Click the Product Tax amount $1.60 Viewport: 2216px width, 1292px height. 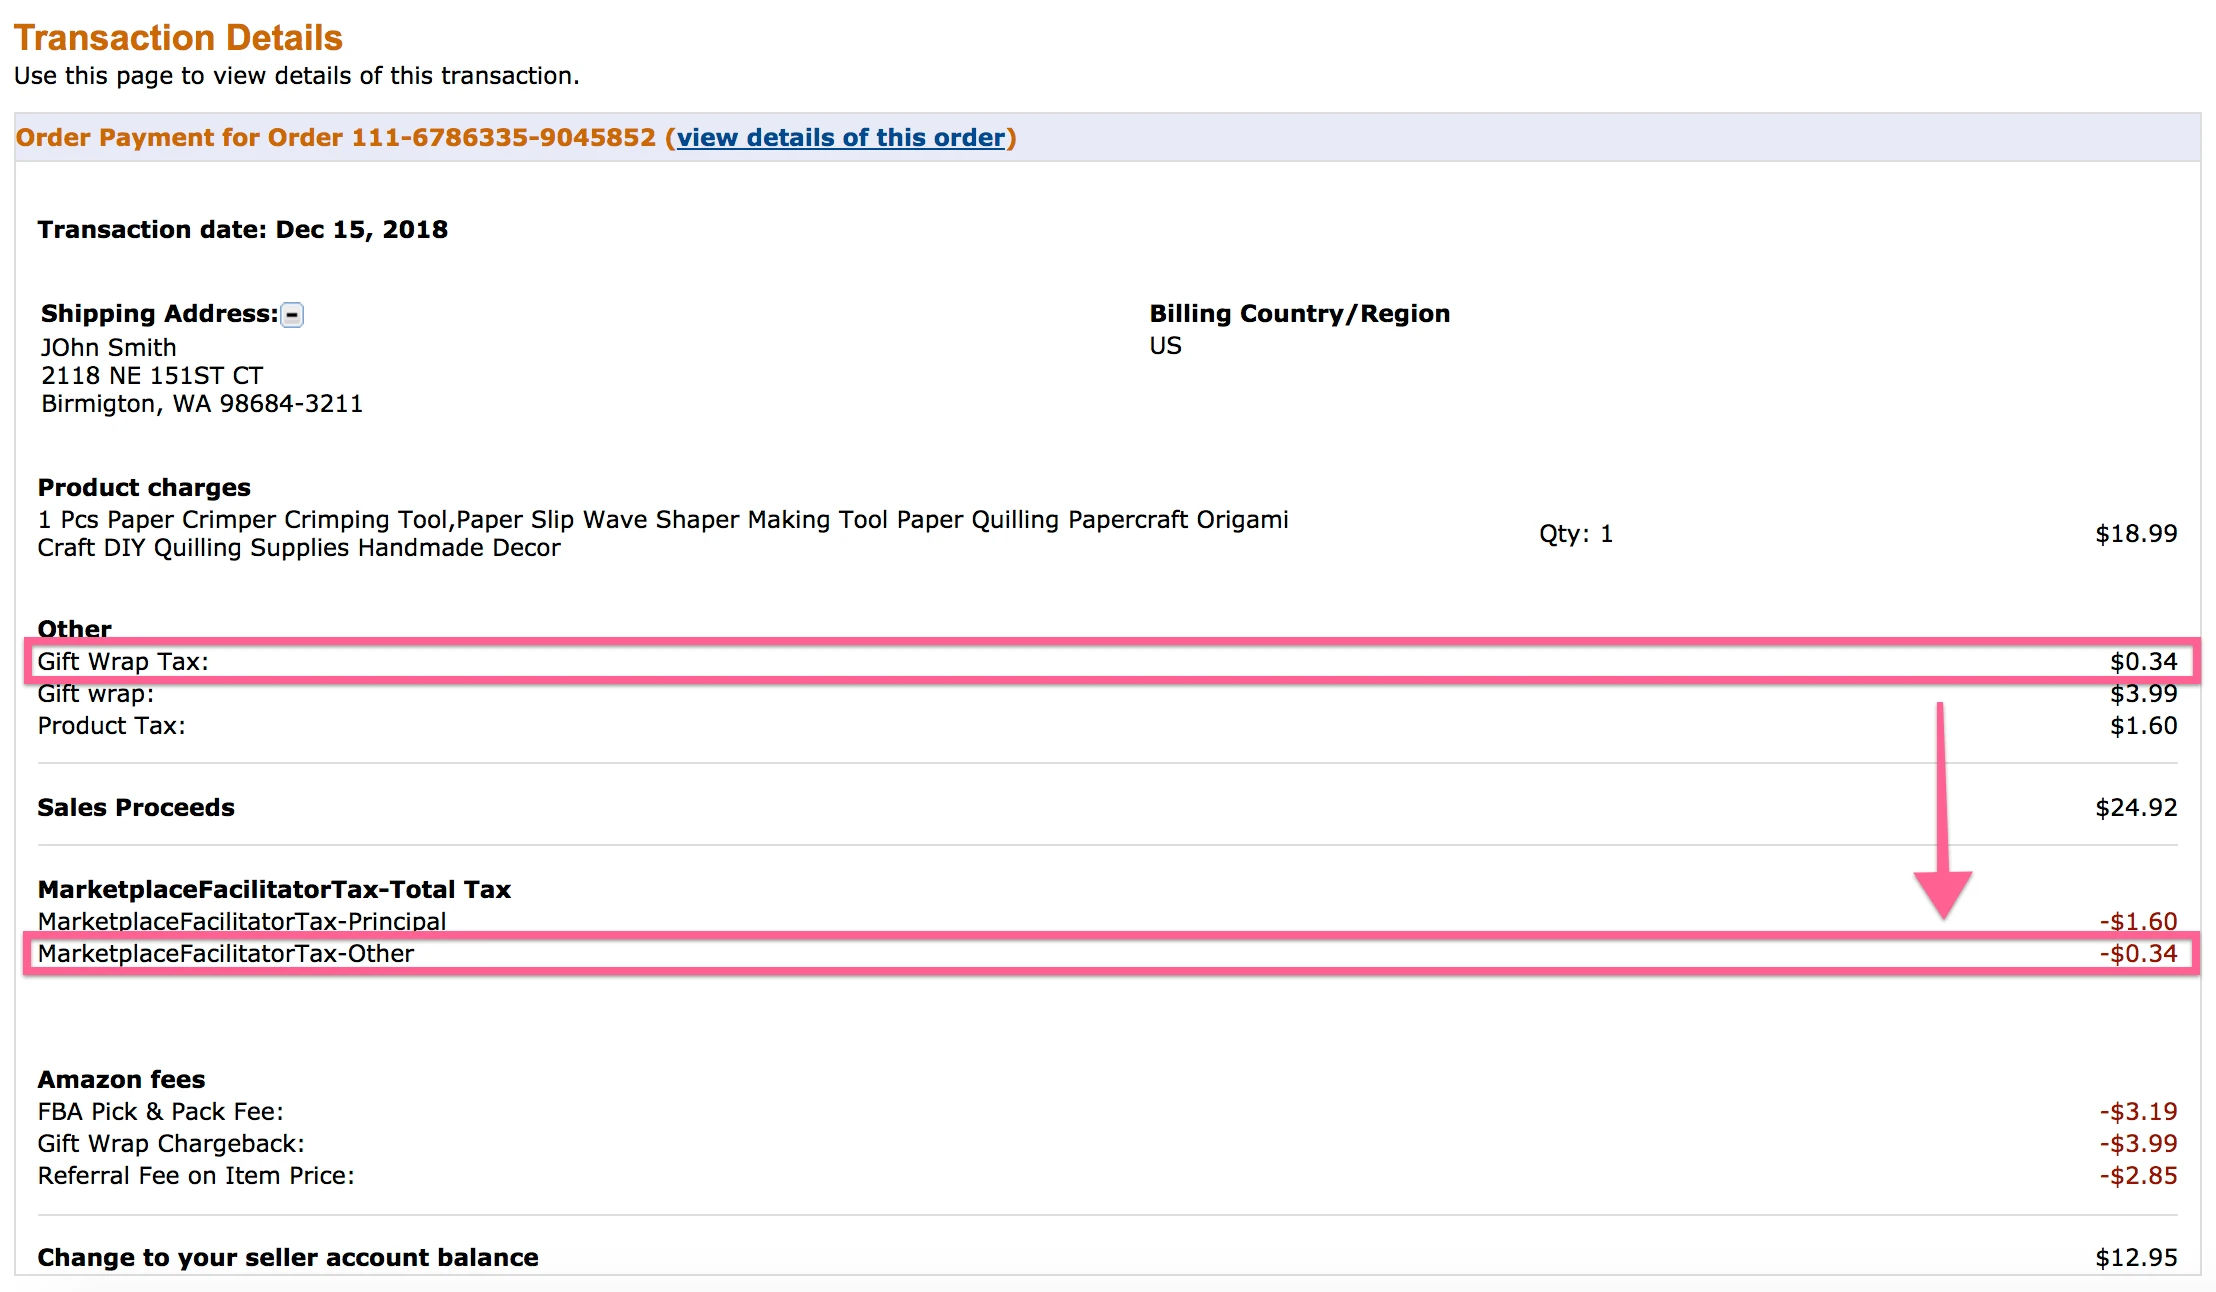(x=2143, y=726)
